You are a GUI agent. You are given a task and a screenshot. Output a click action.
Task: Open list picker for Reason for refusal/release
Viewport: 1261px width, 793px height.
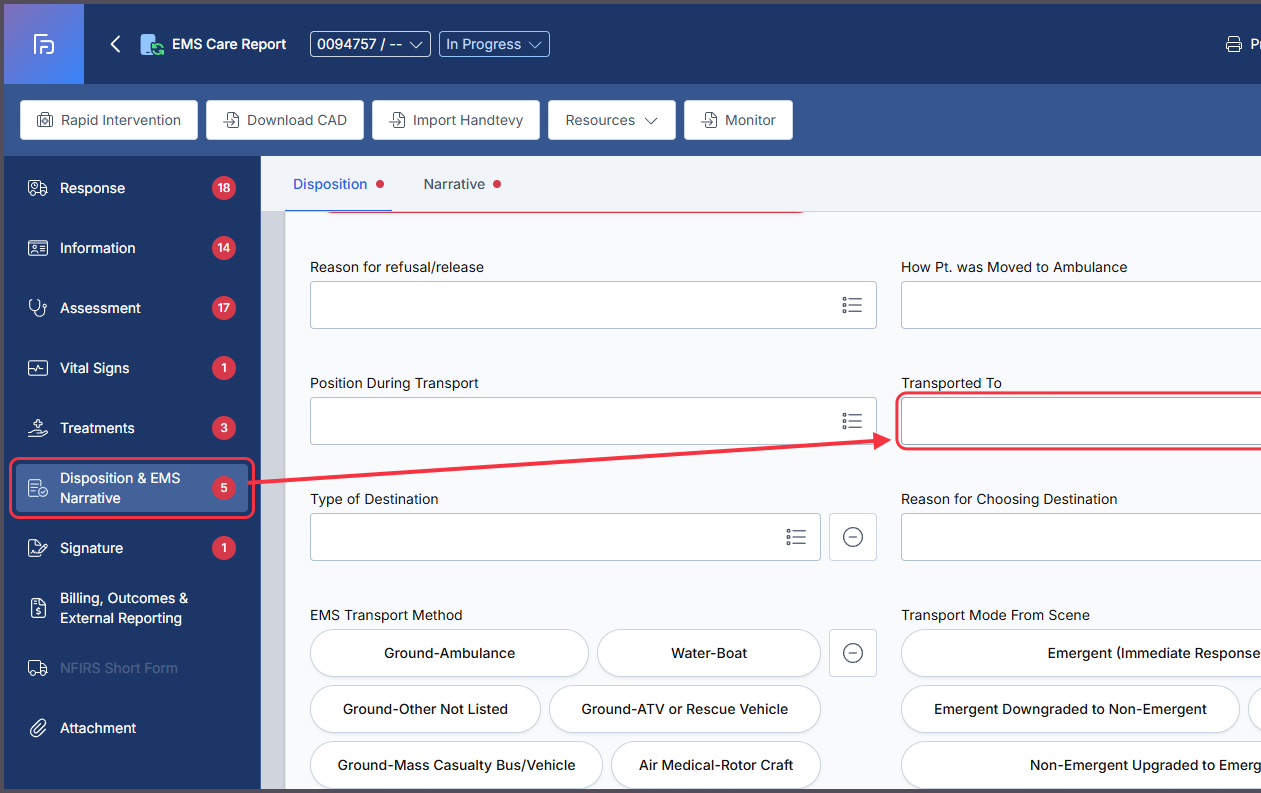pos(852,305)
